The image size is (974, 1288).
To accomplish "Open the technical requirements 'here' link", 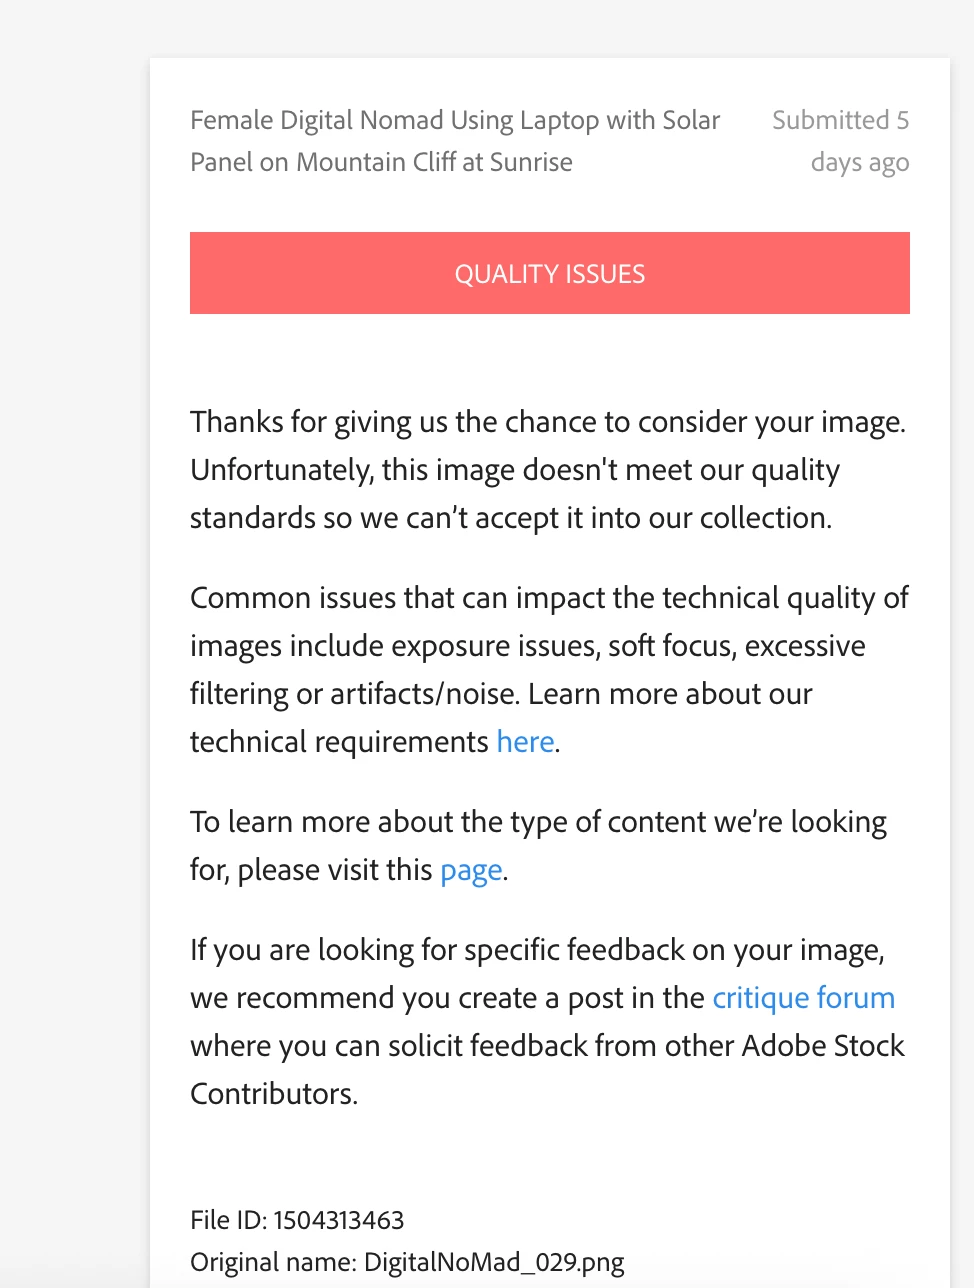I will coord(525,742).
